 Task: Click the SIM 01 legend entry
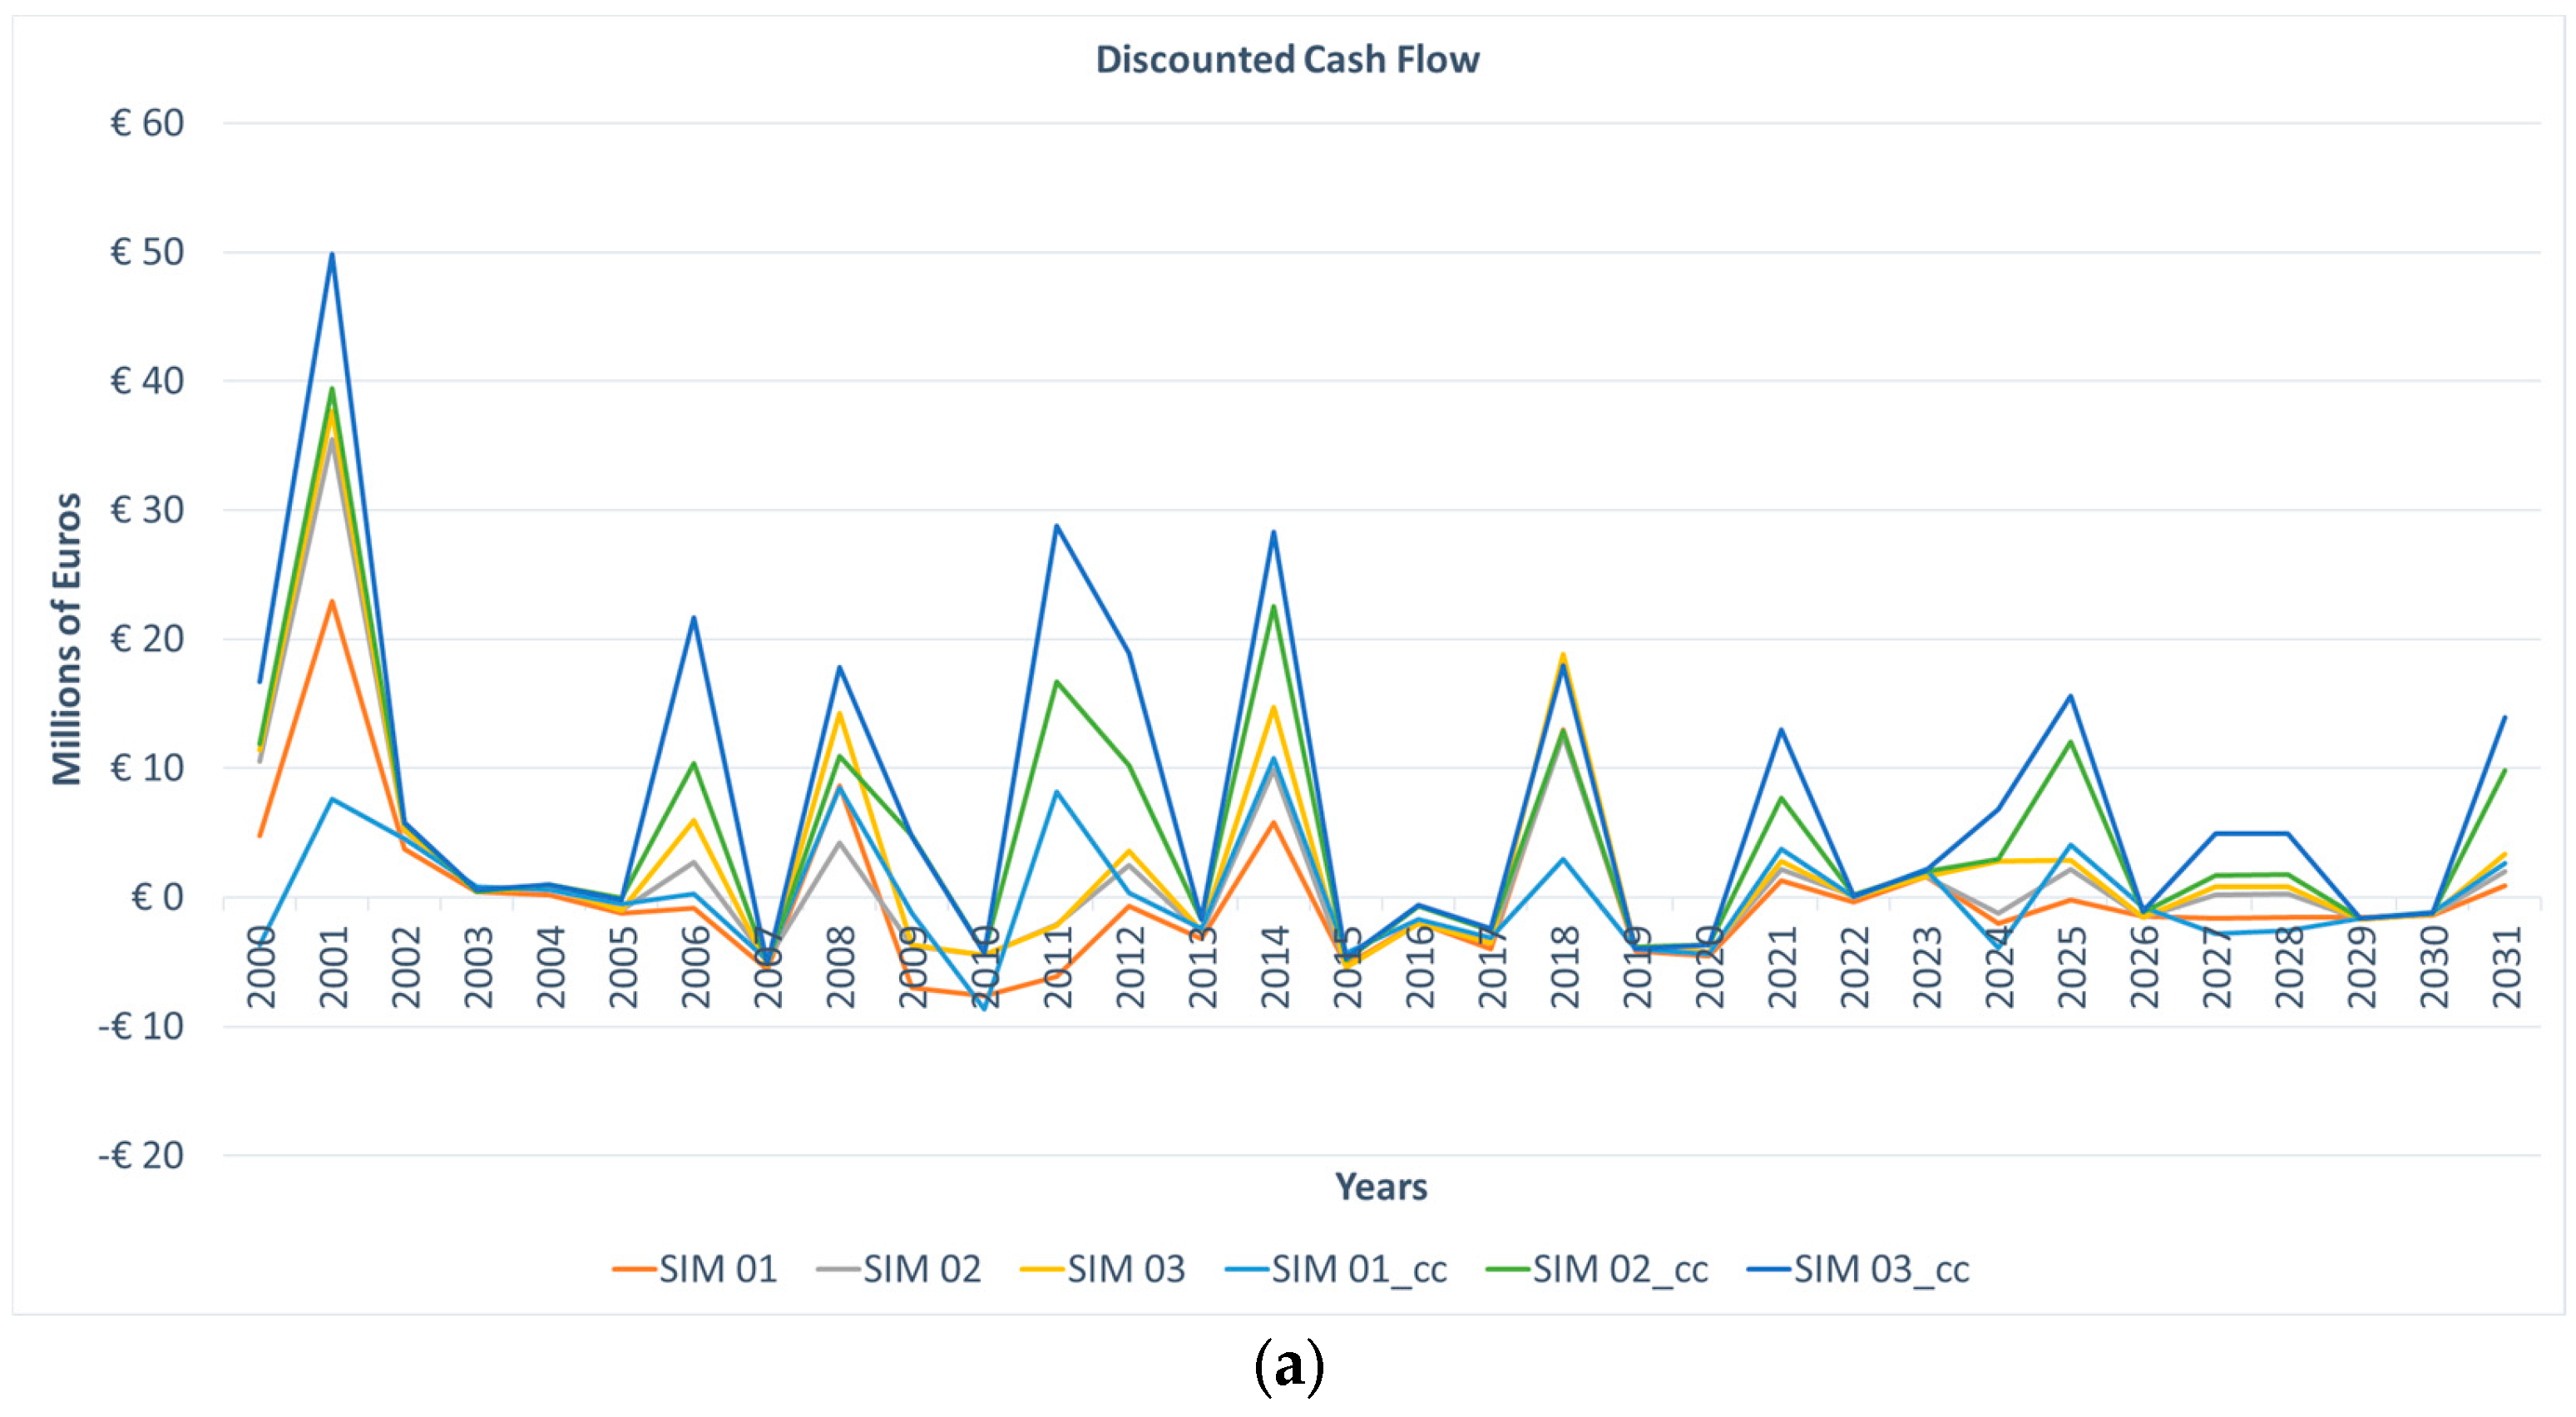(717, 1269)
